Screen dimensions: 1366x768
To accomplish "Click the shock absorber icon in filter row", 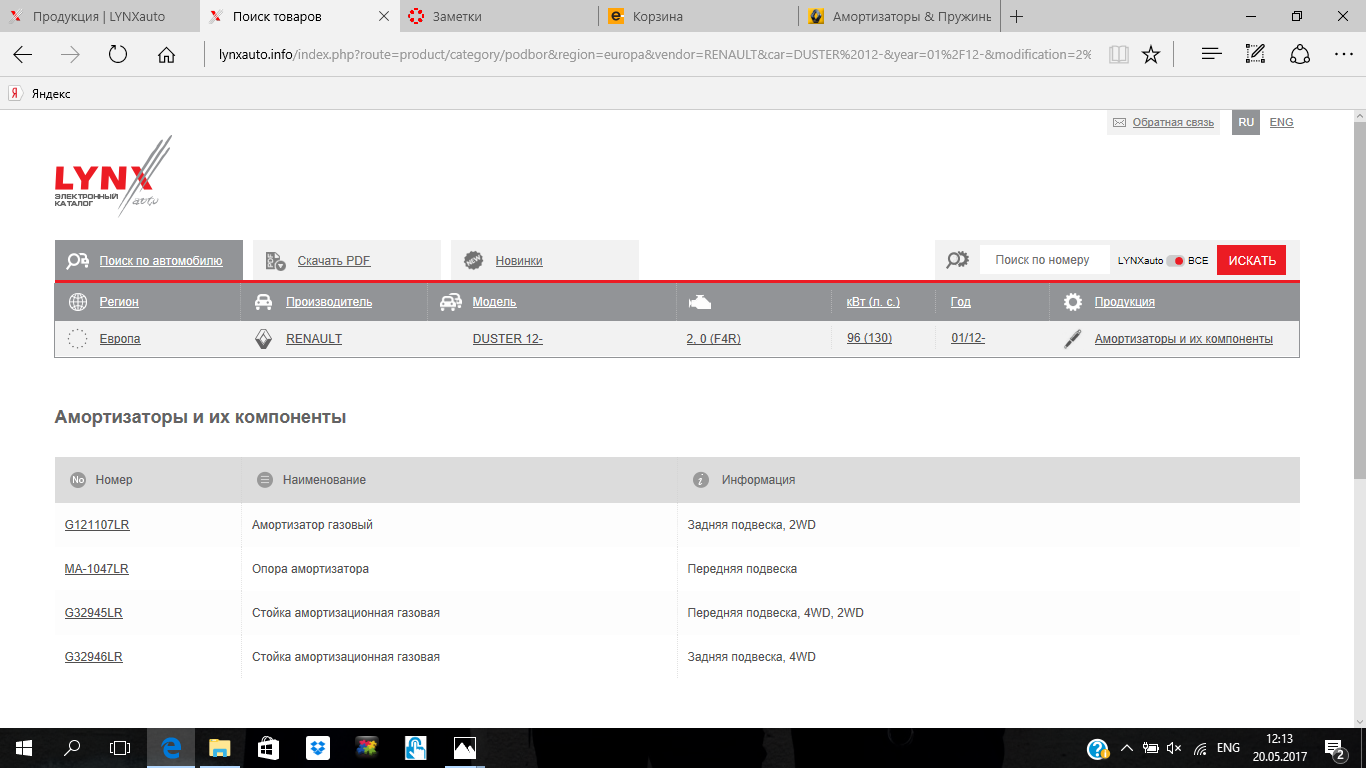I will click(x=1073, y=339).
